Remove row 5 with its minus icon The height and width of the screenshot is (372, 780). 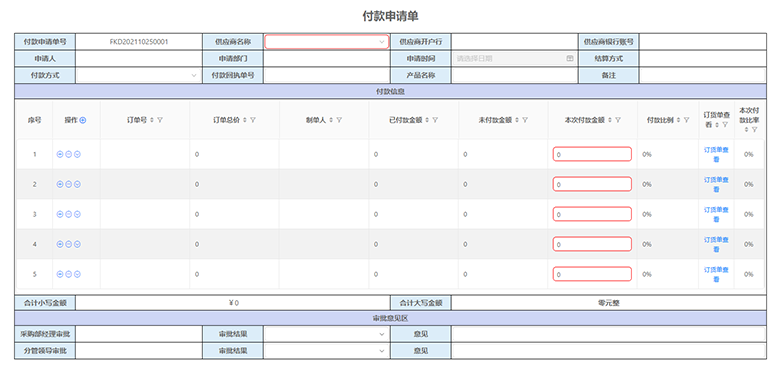click(x=69, y=274)
